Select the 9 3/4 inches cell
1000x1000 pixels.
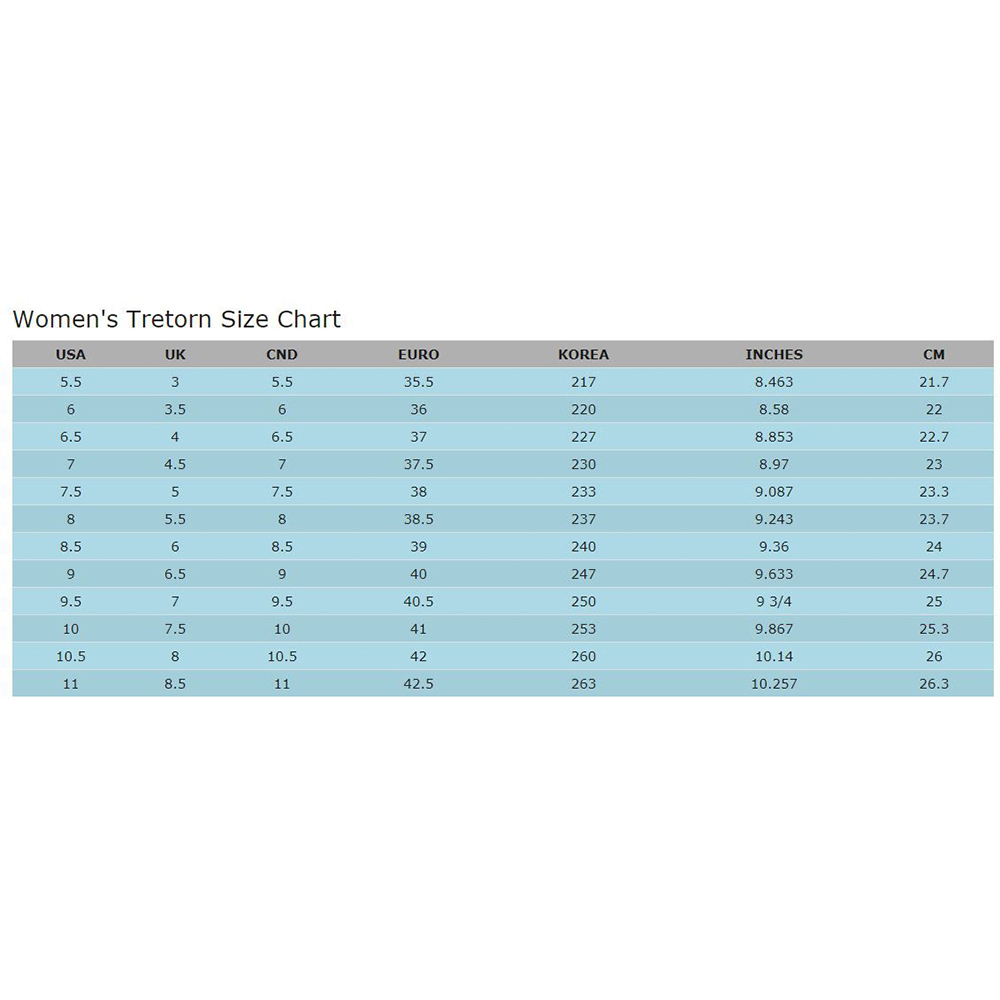774,601
